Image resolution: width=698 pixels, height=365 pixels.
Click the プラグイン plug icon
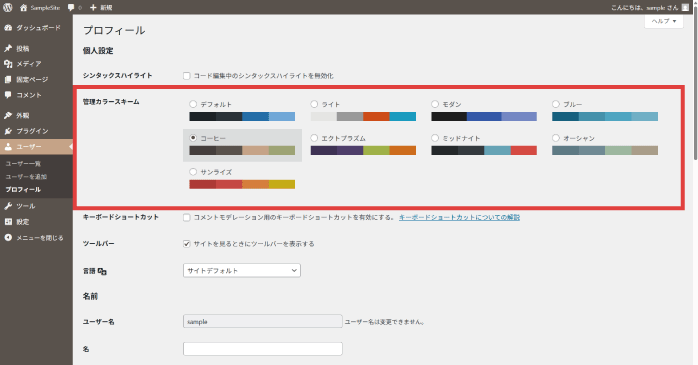point(8,131)
